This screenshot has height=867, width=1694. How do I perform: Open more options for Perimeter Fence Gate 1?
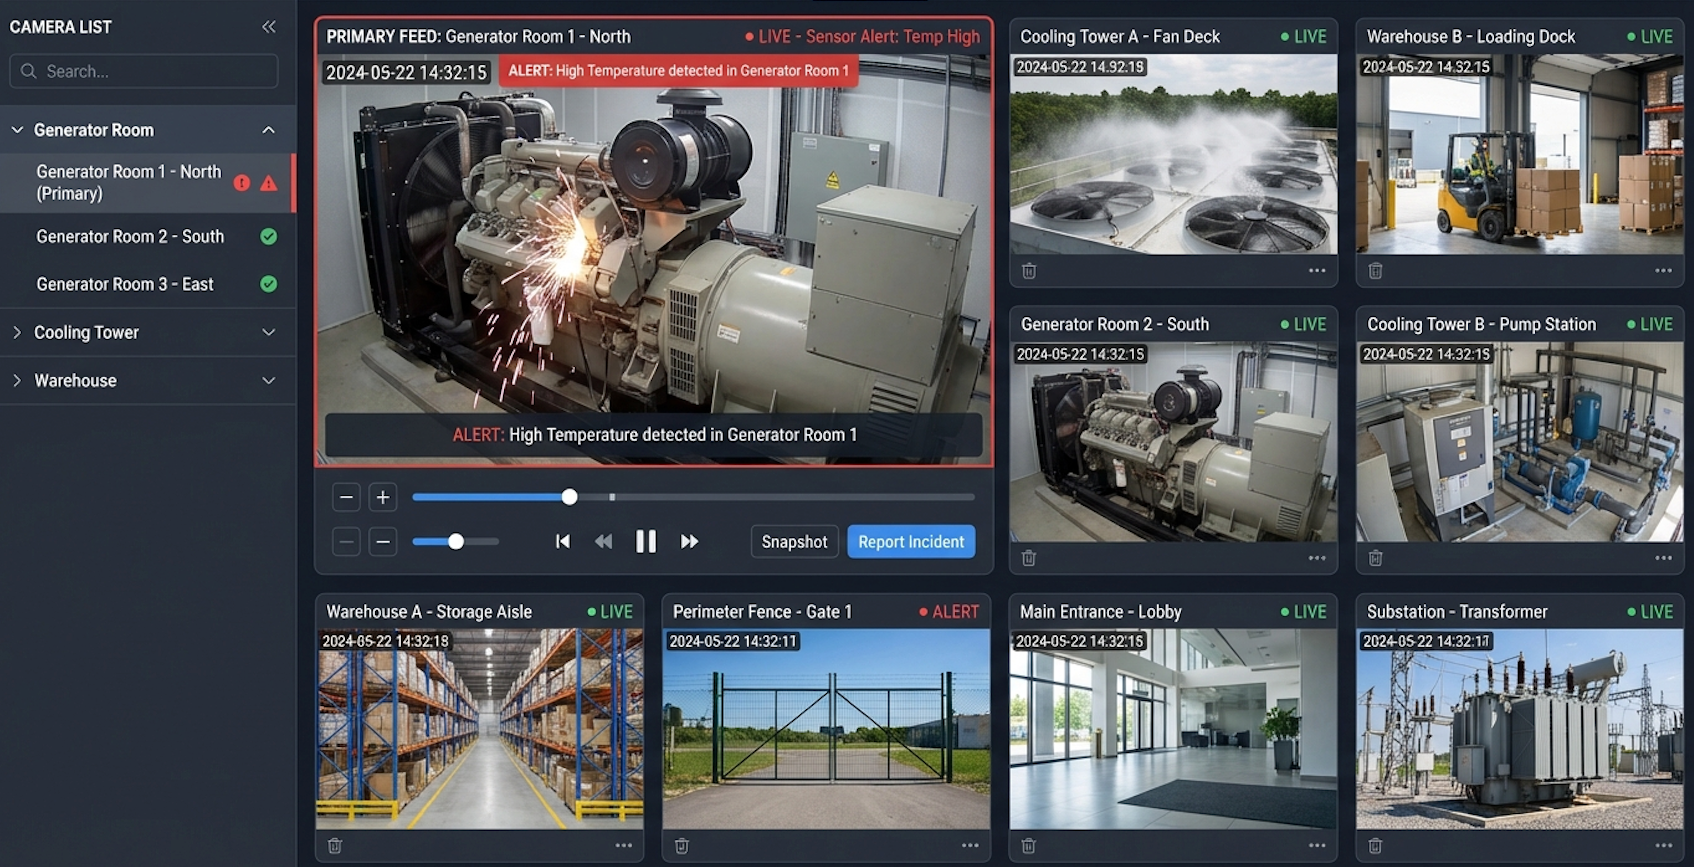[x=970, y=846]
